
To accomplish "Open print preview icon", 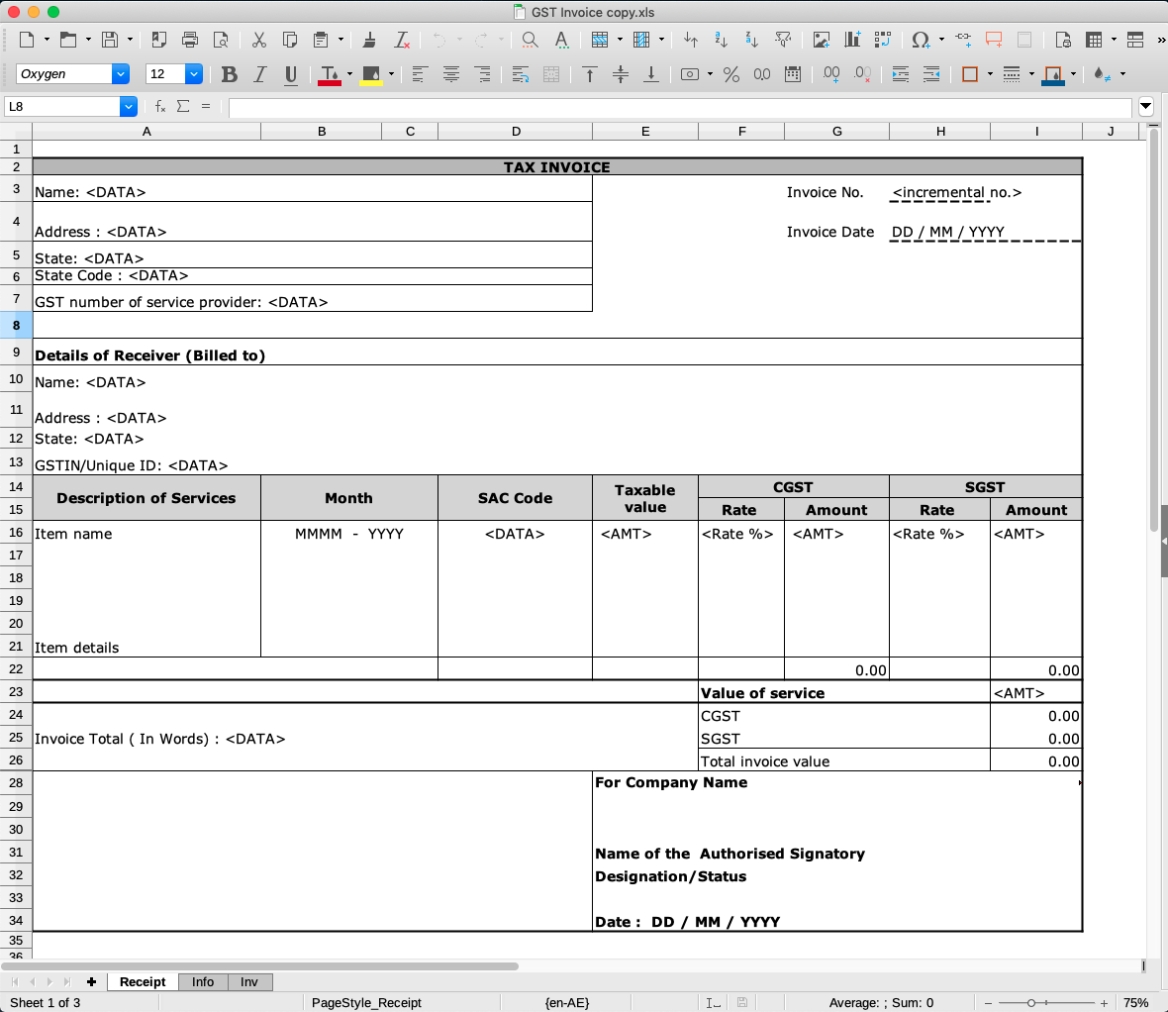I will pyautogui.click(x=220, y=39).
